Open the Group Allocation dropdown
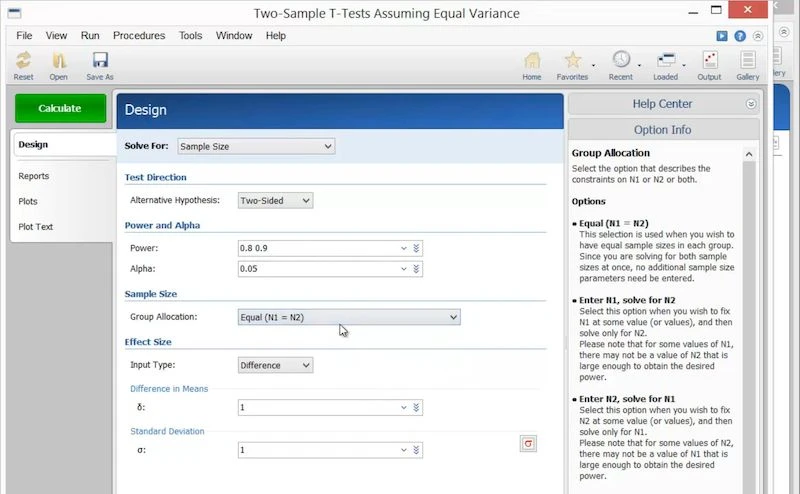 coord(348,317)
